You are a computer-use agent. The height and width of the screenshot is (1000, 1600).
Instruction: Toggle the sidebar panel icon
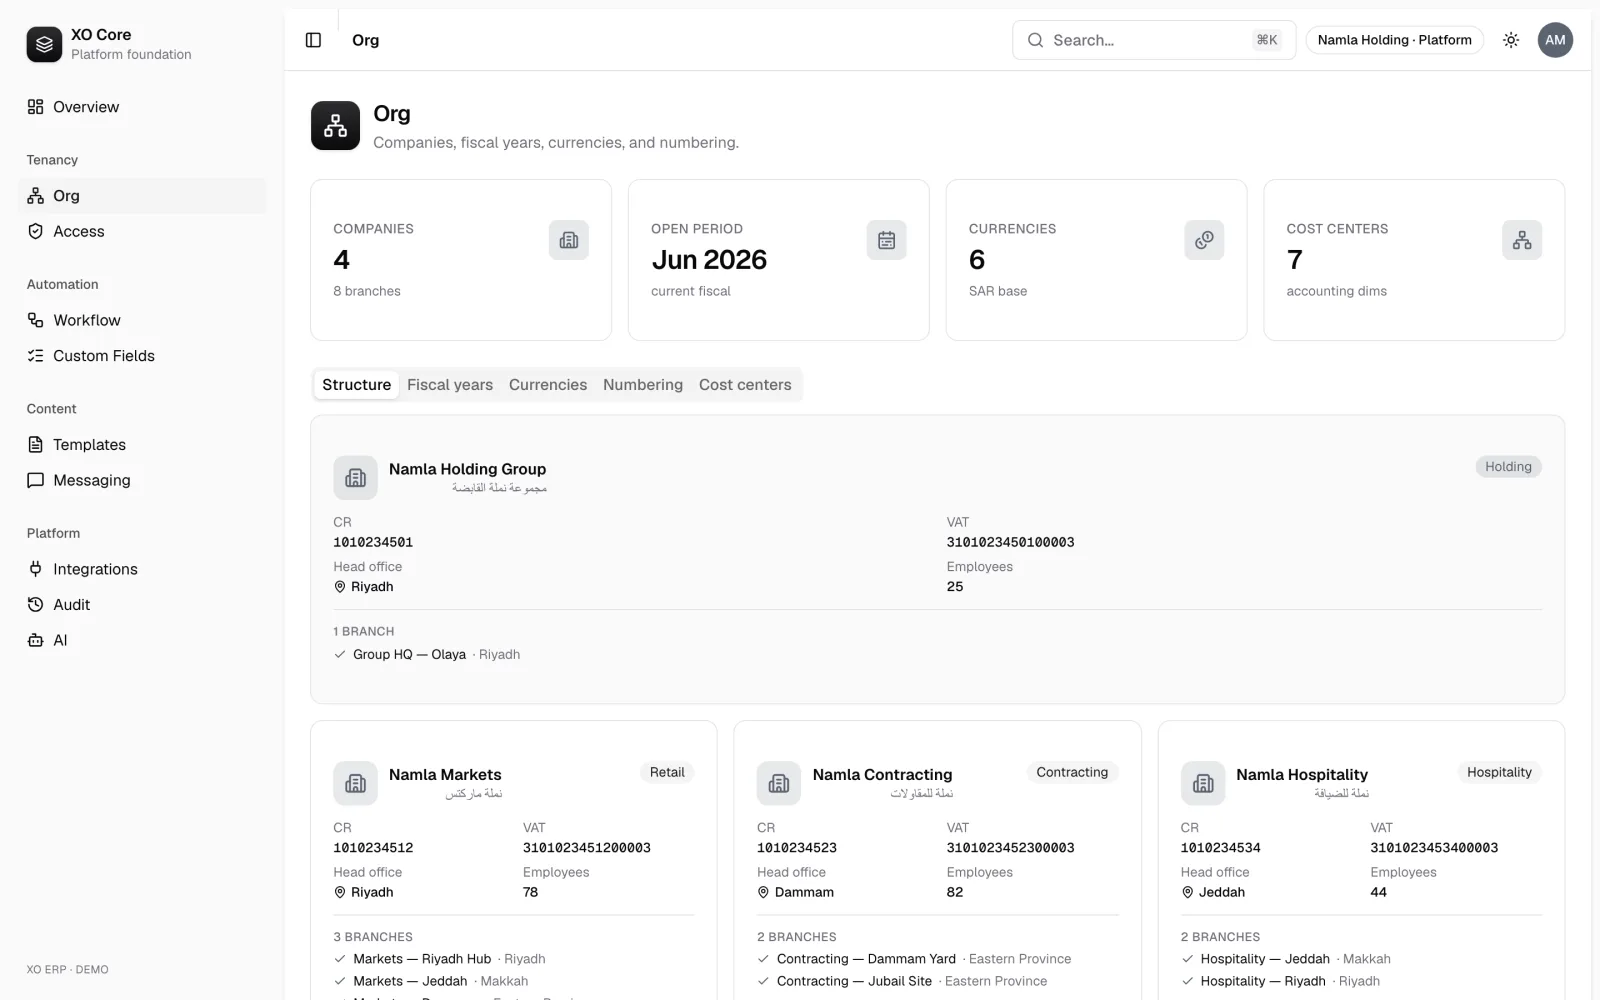point(313,40)
